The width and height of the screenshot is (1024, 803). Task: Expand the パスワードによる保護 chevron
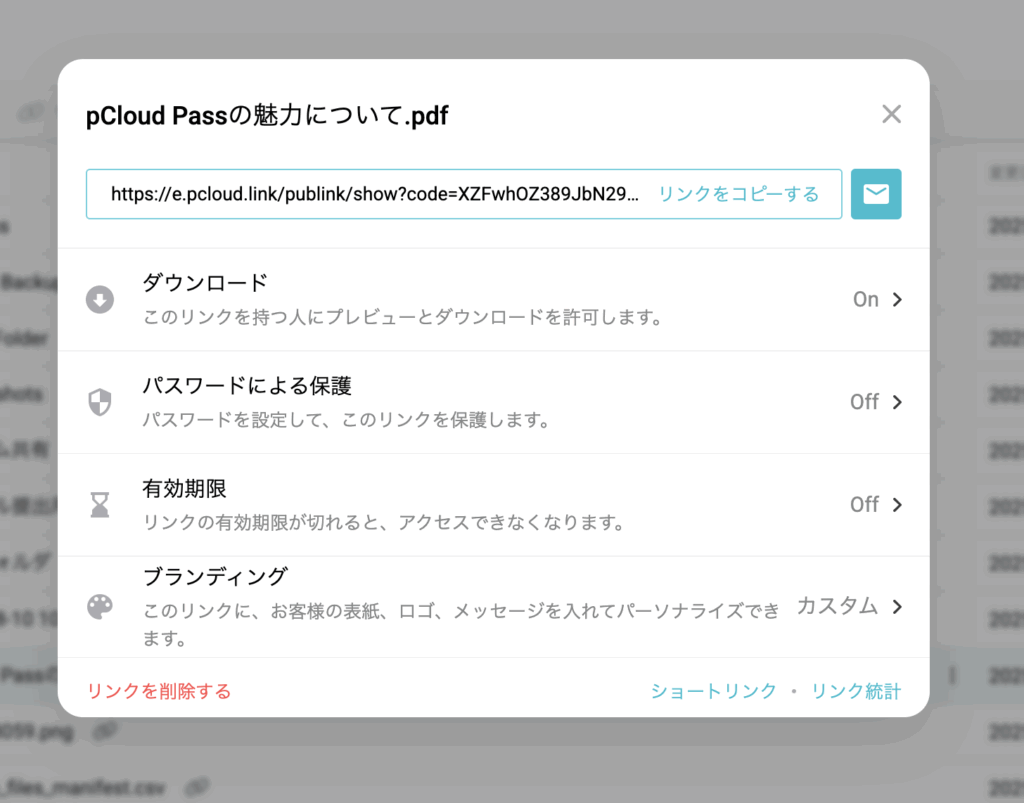pos(897,402)
